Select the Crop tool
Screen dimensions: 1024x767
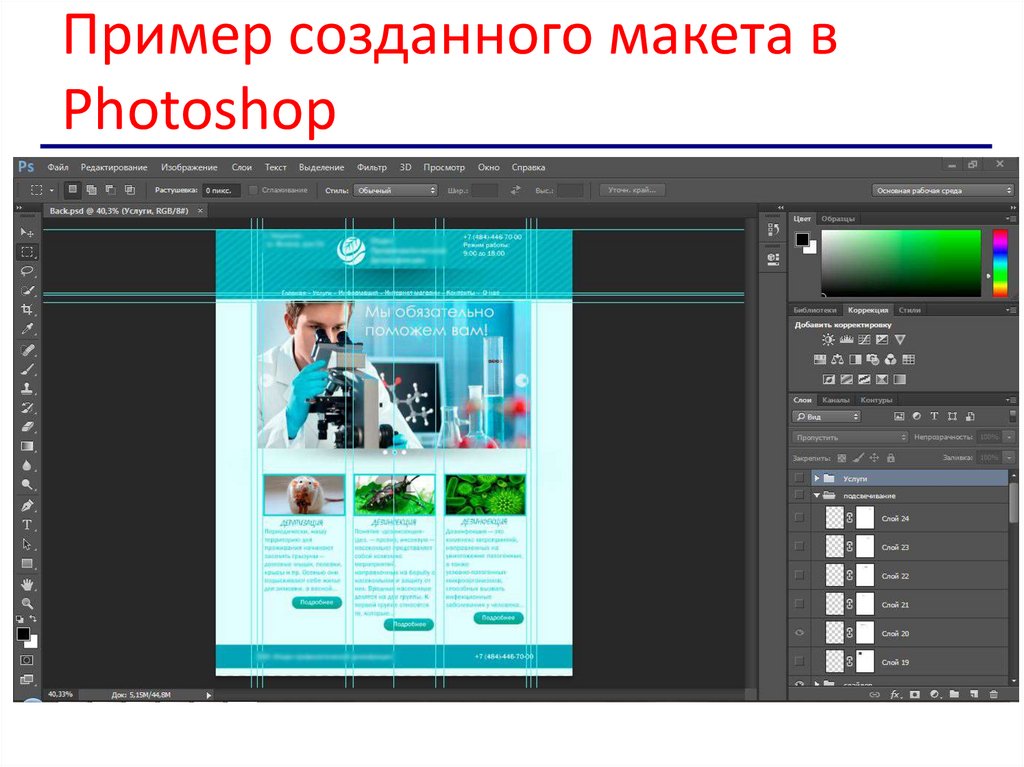(x=27, y=310)
